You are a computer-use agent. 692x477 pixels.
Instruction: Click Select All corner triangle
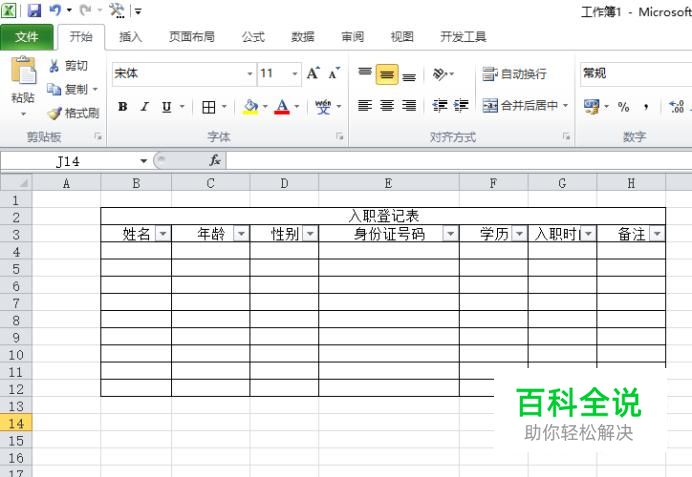coord(16,182)
